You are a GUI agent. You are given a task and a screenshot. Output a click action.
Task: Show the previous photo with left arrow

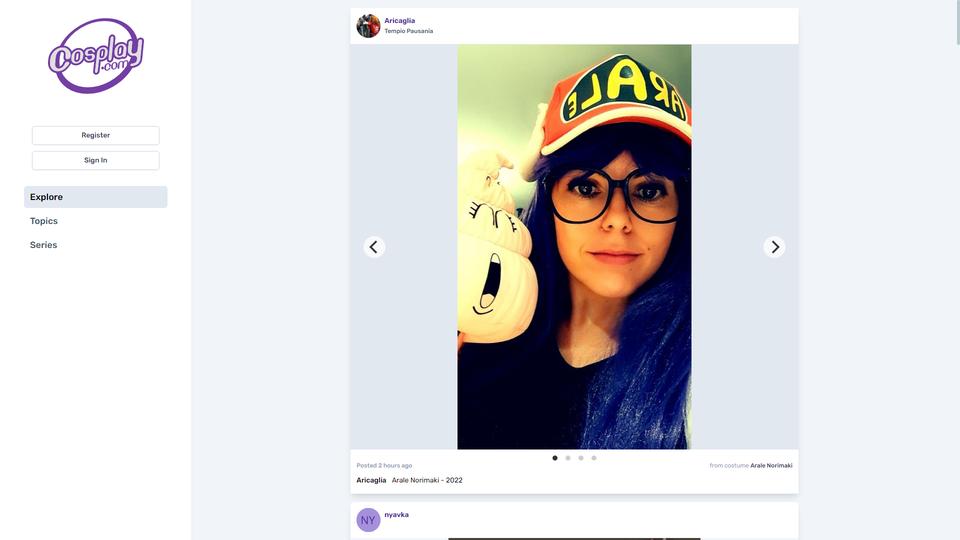374,247
